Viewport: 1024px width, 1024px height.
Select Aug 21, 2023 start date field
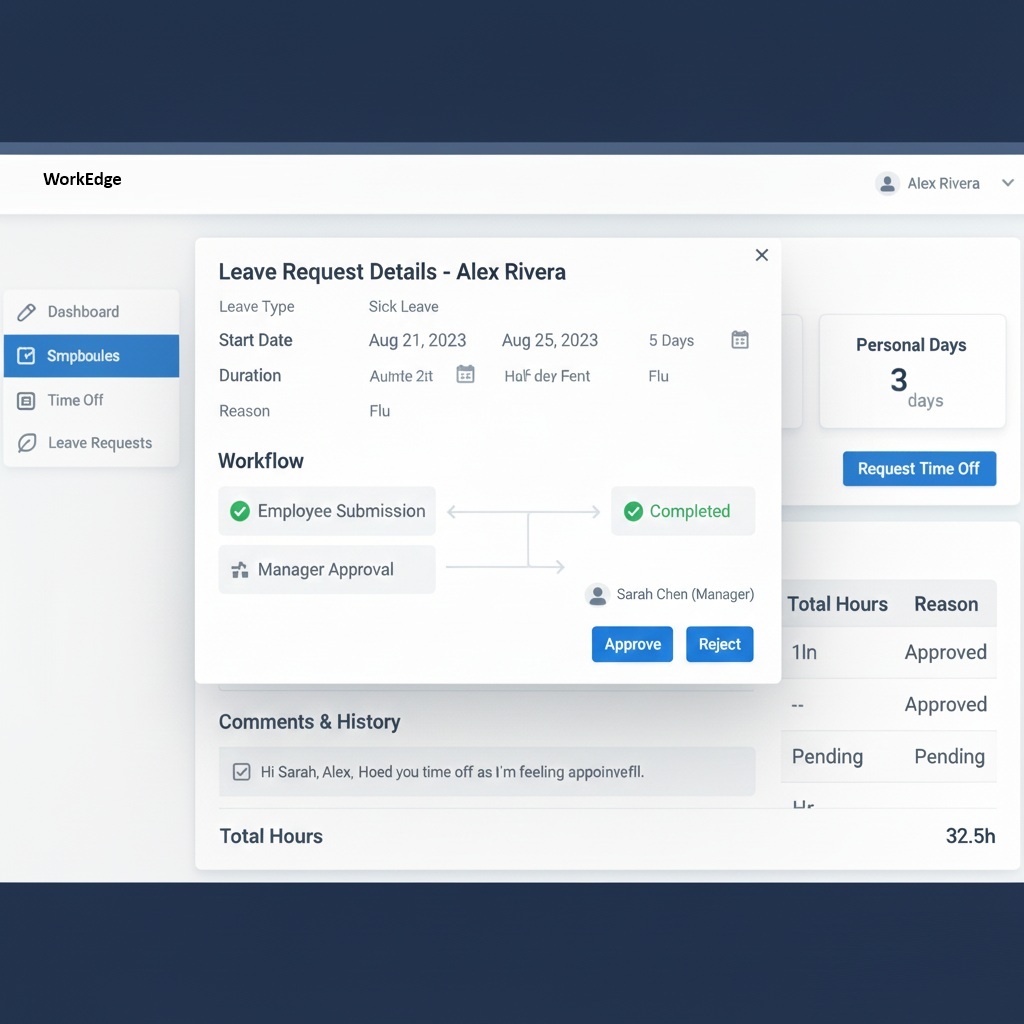417,340
